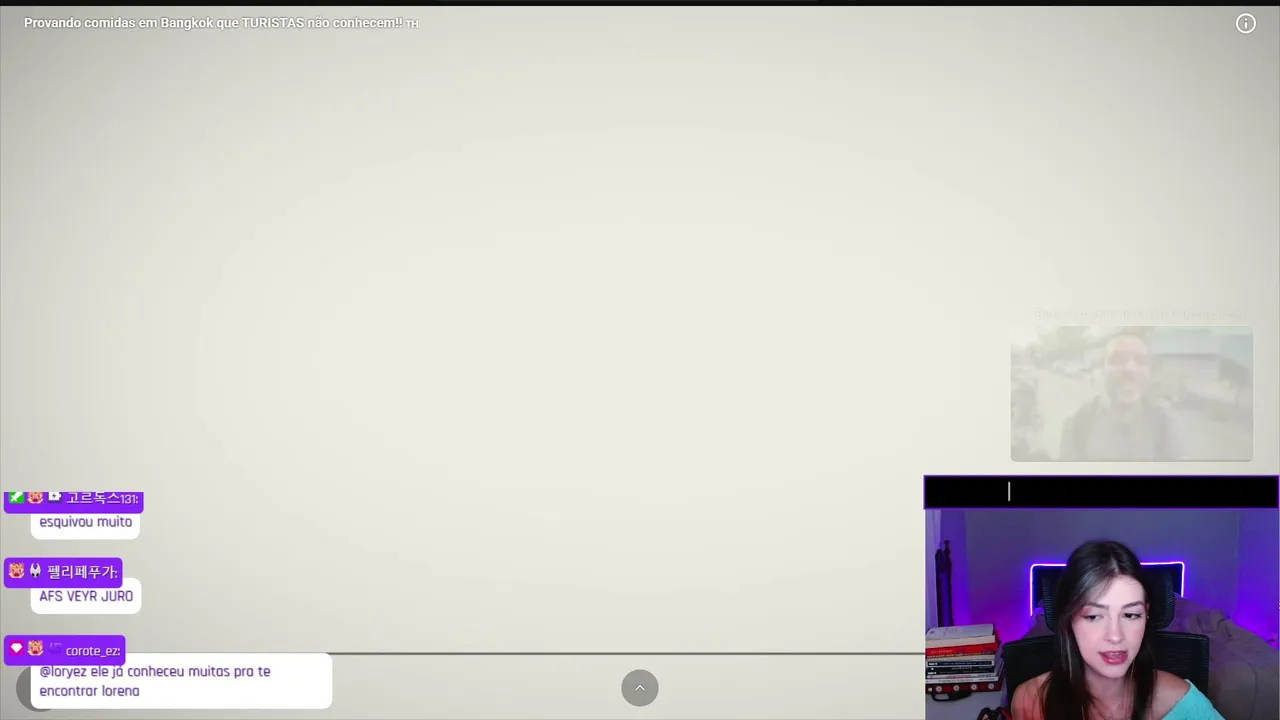1280x720 pixels.
Task: Open the video info icon
Action: pyautogui.click(x=1245, y=24)
